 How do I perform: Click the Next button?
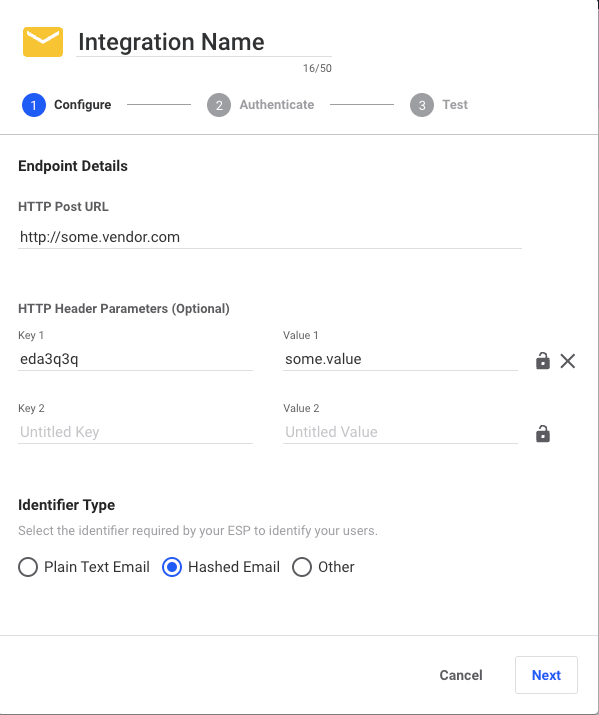[x=546, y=675]
